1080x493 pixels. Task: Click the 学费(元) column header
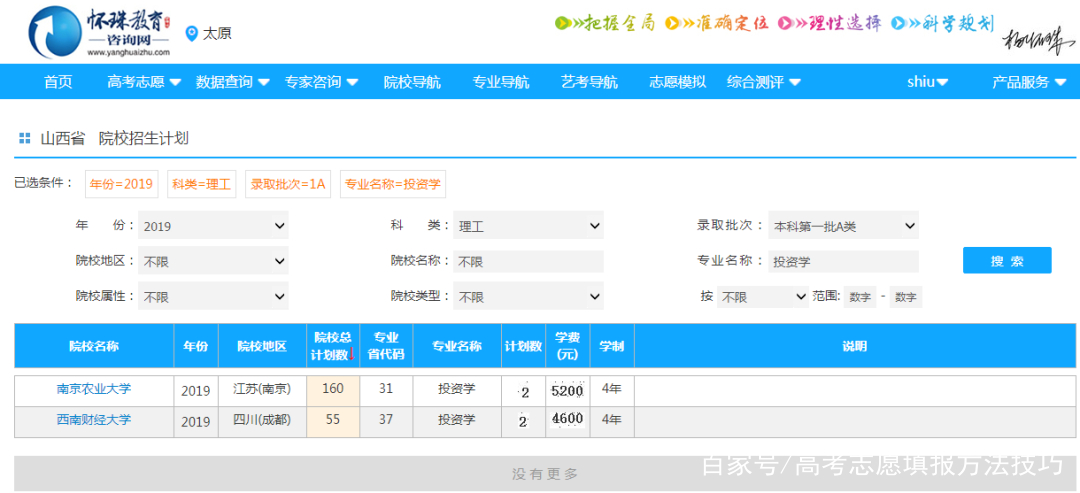tap(568, 346)
